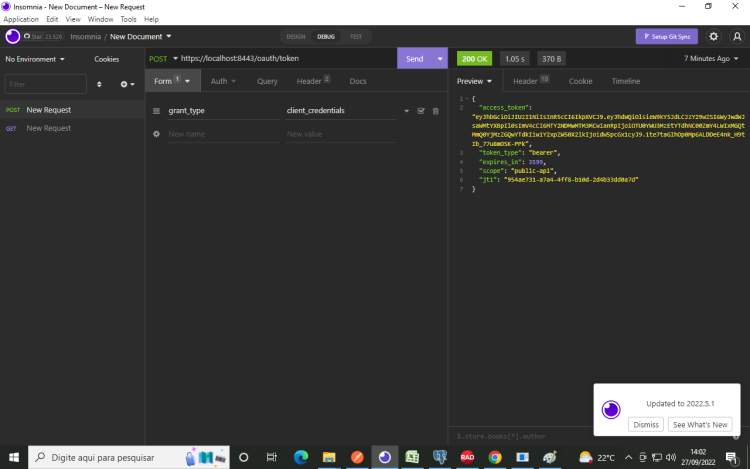Click the New value field

(x=341, y=134)
